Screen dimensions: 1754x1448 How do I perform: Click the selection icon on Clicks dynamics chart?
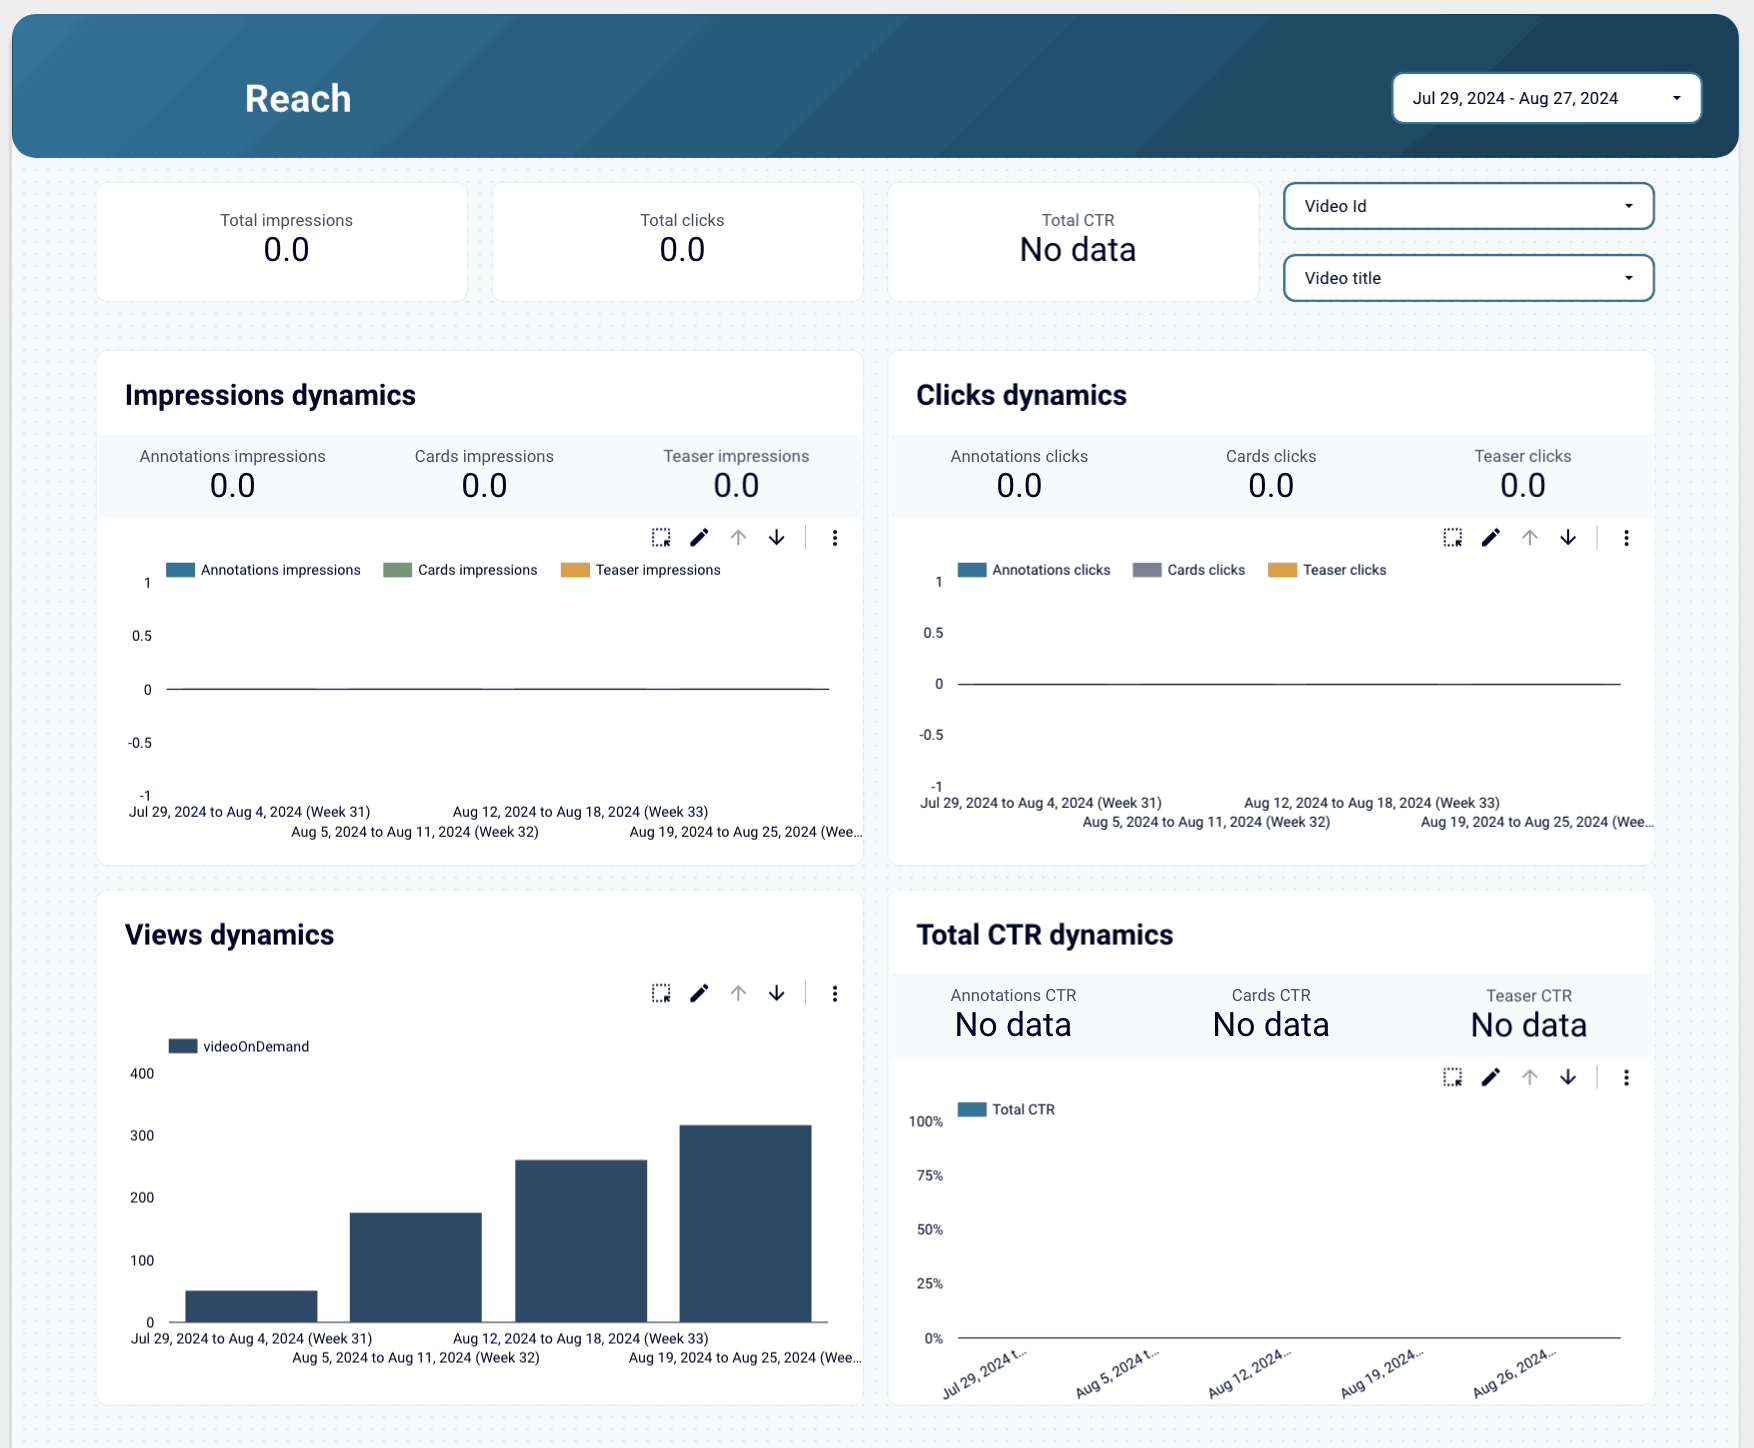(x=1452, y=537)
